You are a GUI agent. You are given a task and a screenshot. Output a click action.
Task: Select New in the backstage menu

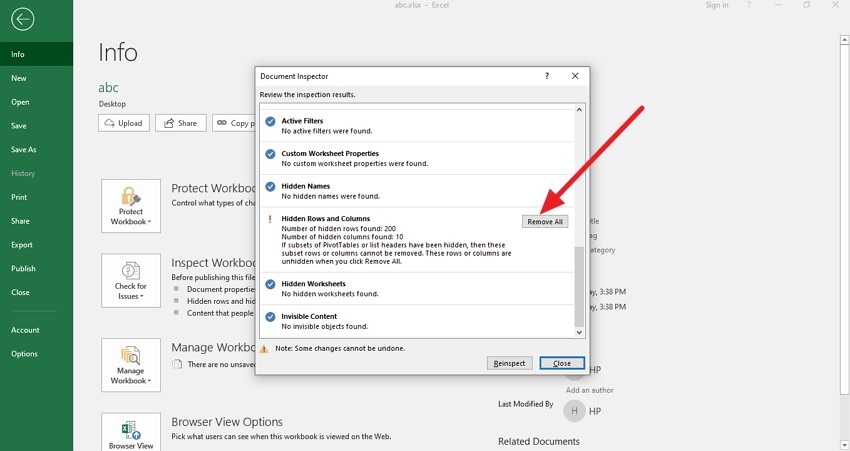tap(36, 78)
